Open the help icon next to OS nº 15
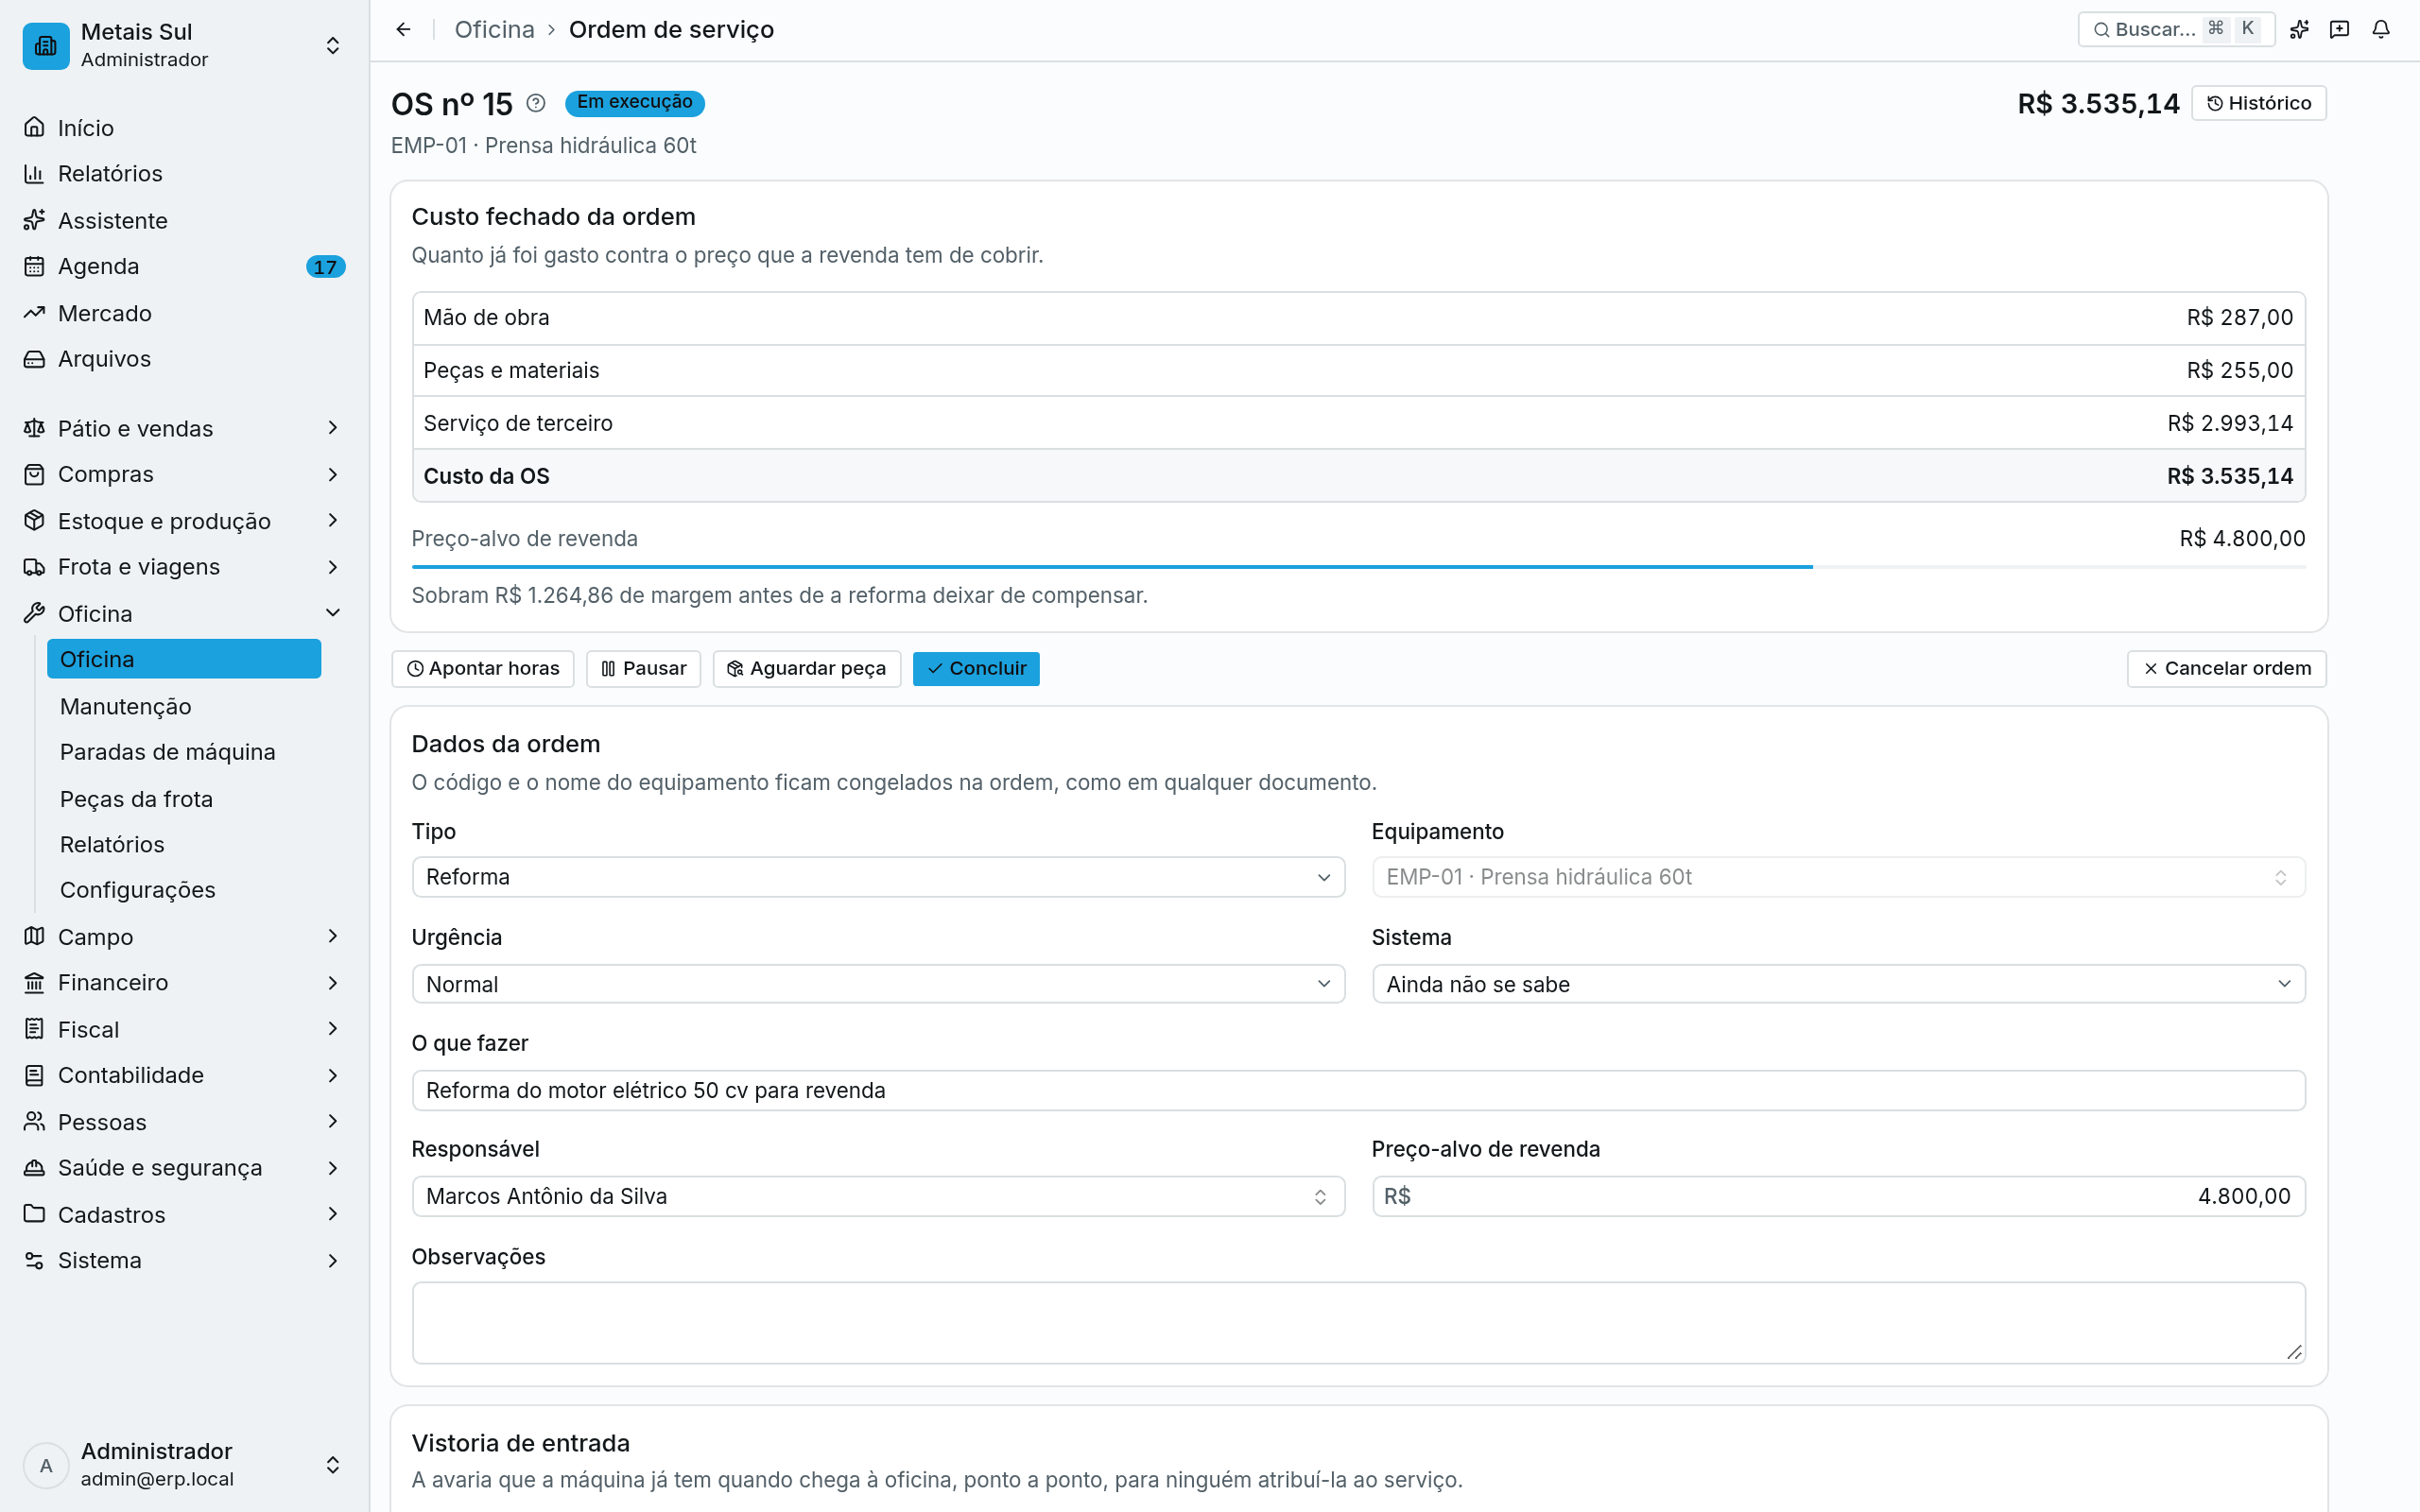 point(536,103)
